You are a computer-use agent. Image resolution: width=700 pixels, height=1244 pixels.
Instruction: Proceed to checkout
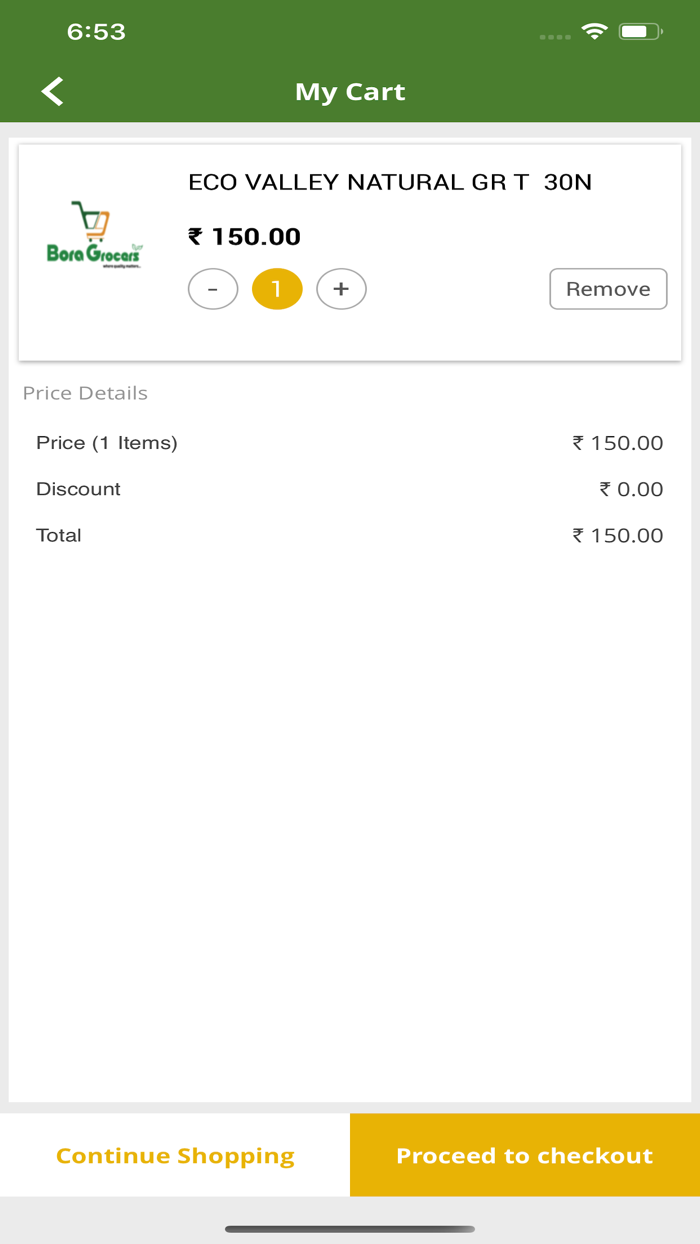[525, 1155]
